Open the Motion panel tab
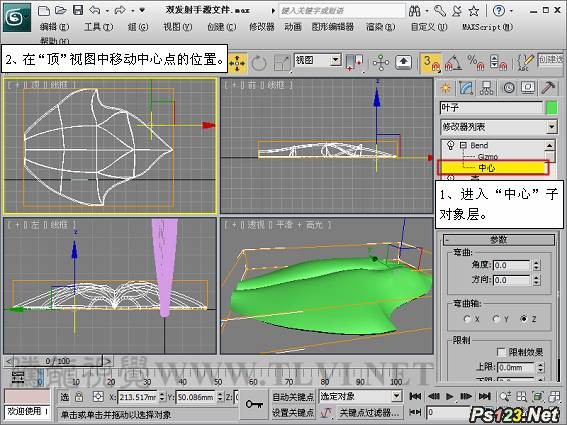Image resolution: width=567 pixels, height=425 pixels. click(508, 88)
